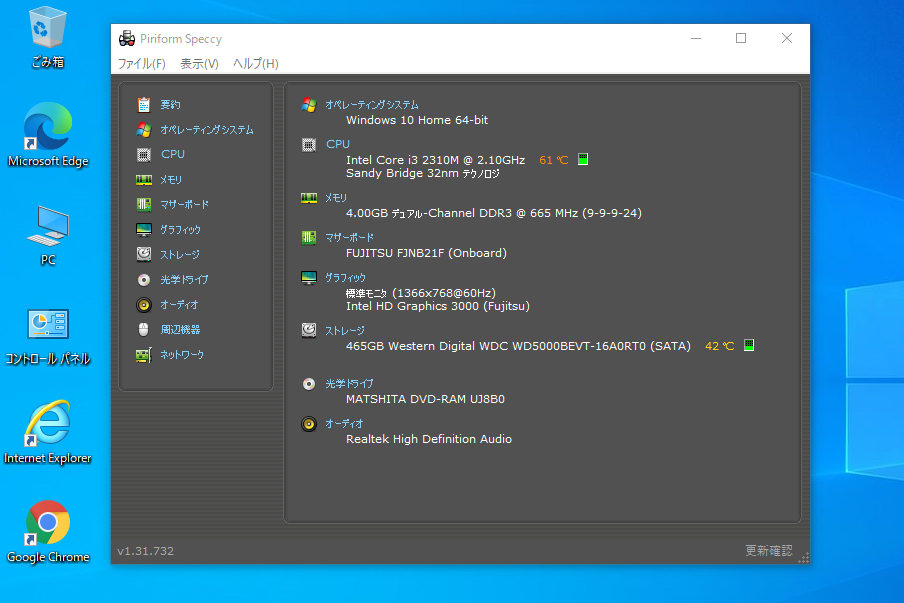Click FUJITSU FJNB21F (Onboard) text
The image size is (904, 603).
[426, 253]
